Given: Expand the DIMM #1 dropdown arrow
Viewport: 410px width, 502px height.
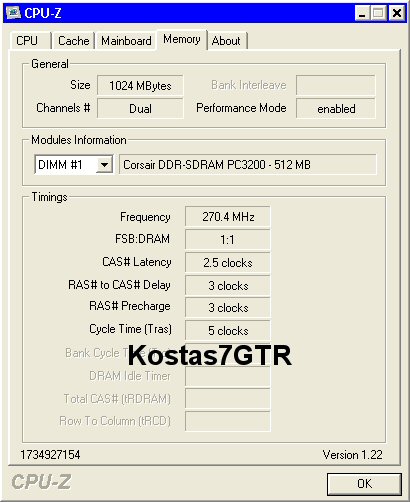Looking at the screenshot, I should click(x=104, y=165).
